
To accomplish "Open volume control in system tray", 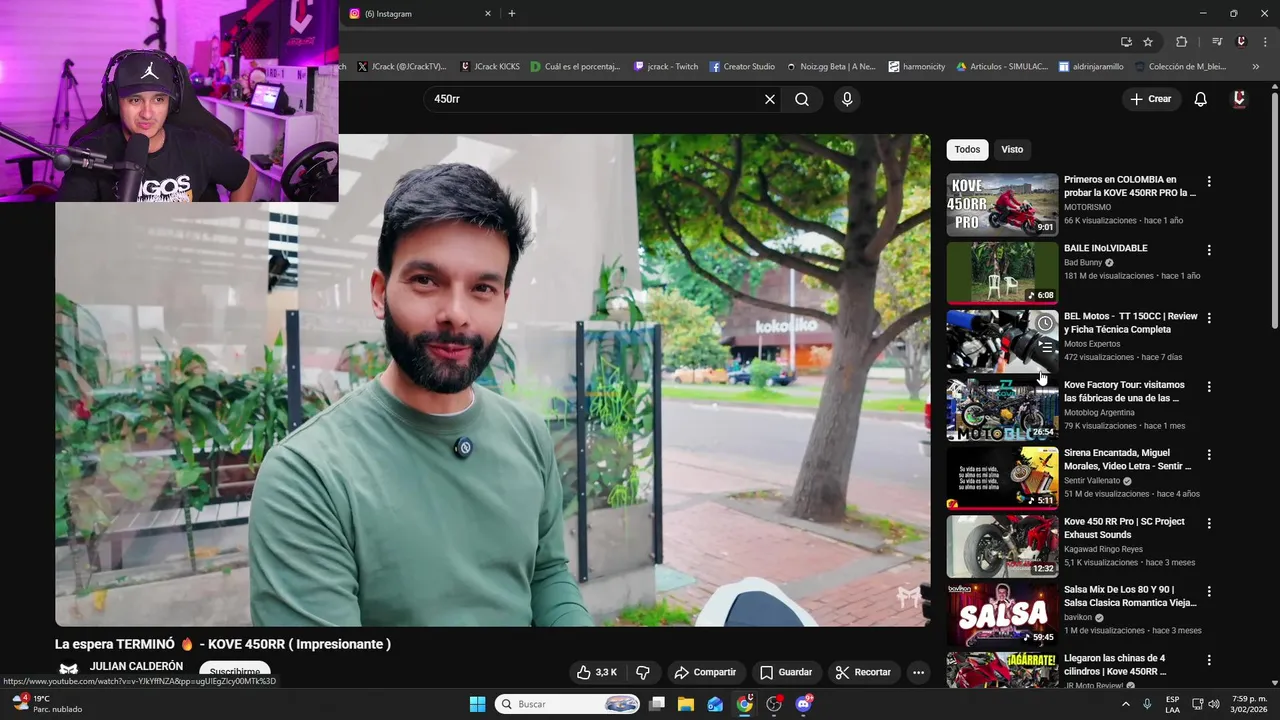I will [1213, 704].
